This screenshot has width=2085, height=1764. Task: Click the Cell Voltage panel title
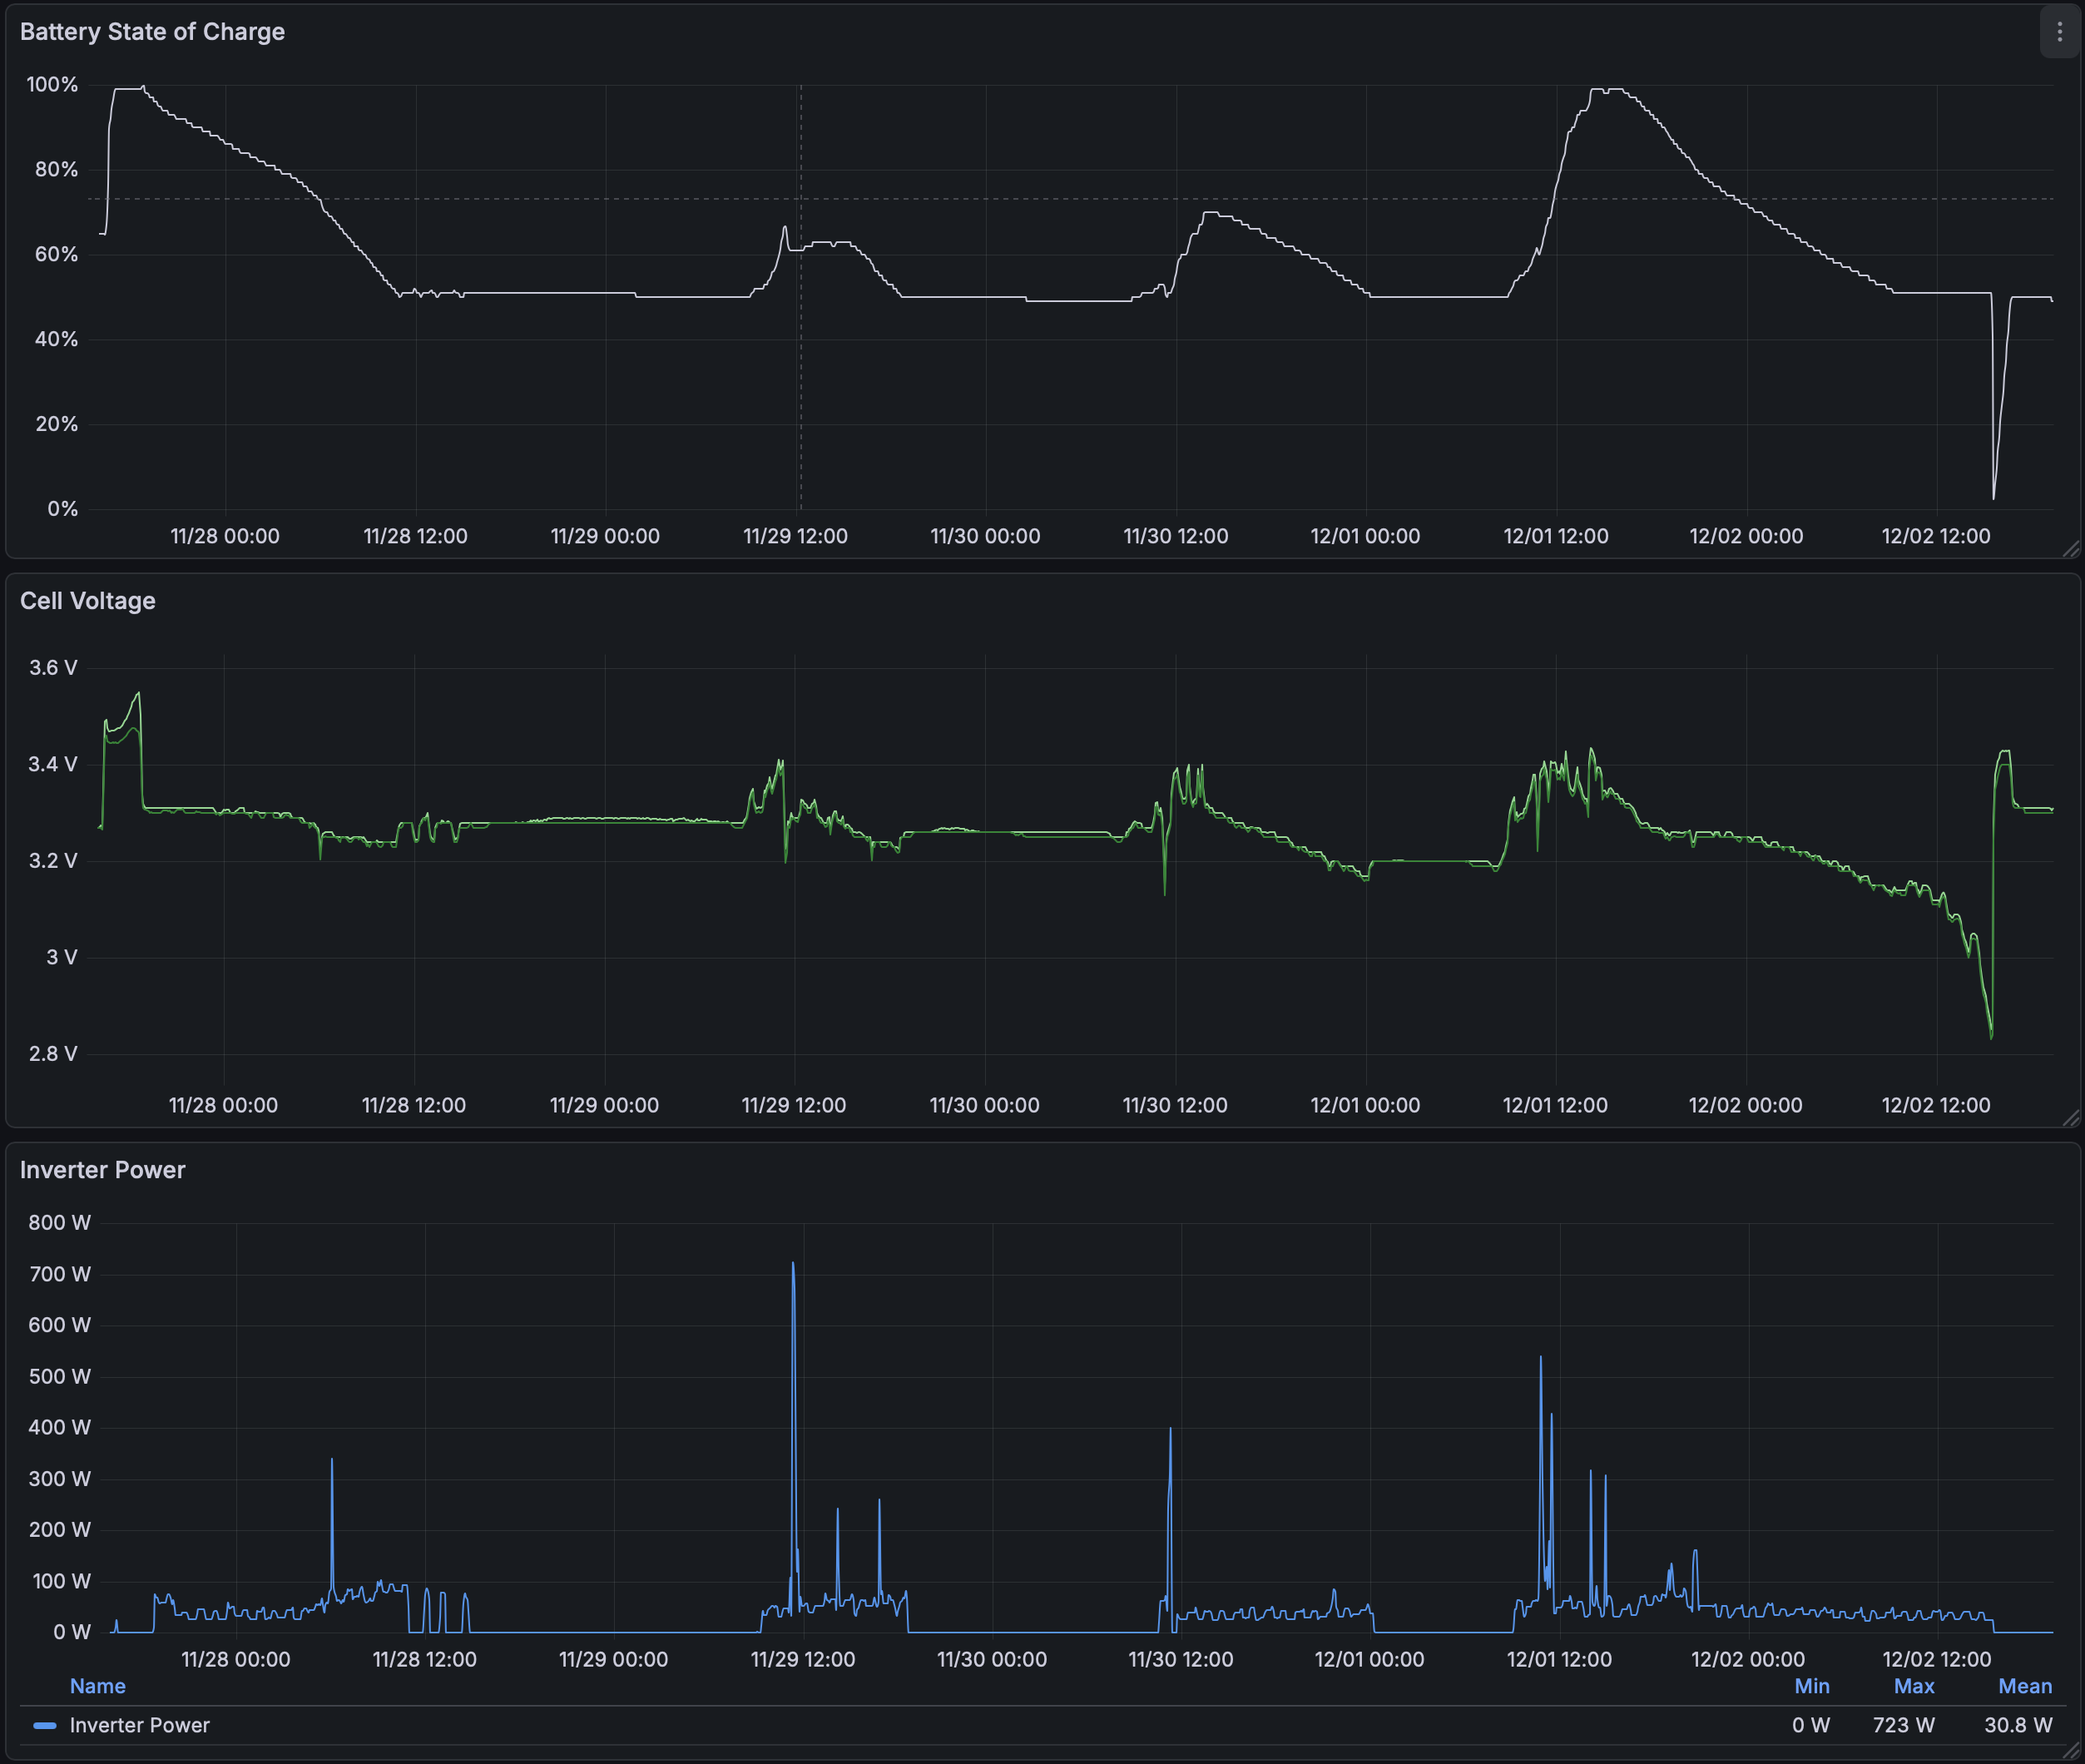(88, 601)
